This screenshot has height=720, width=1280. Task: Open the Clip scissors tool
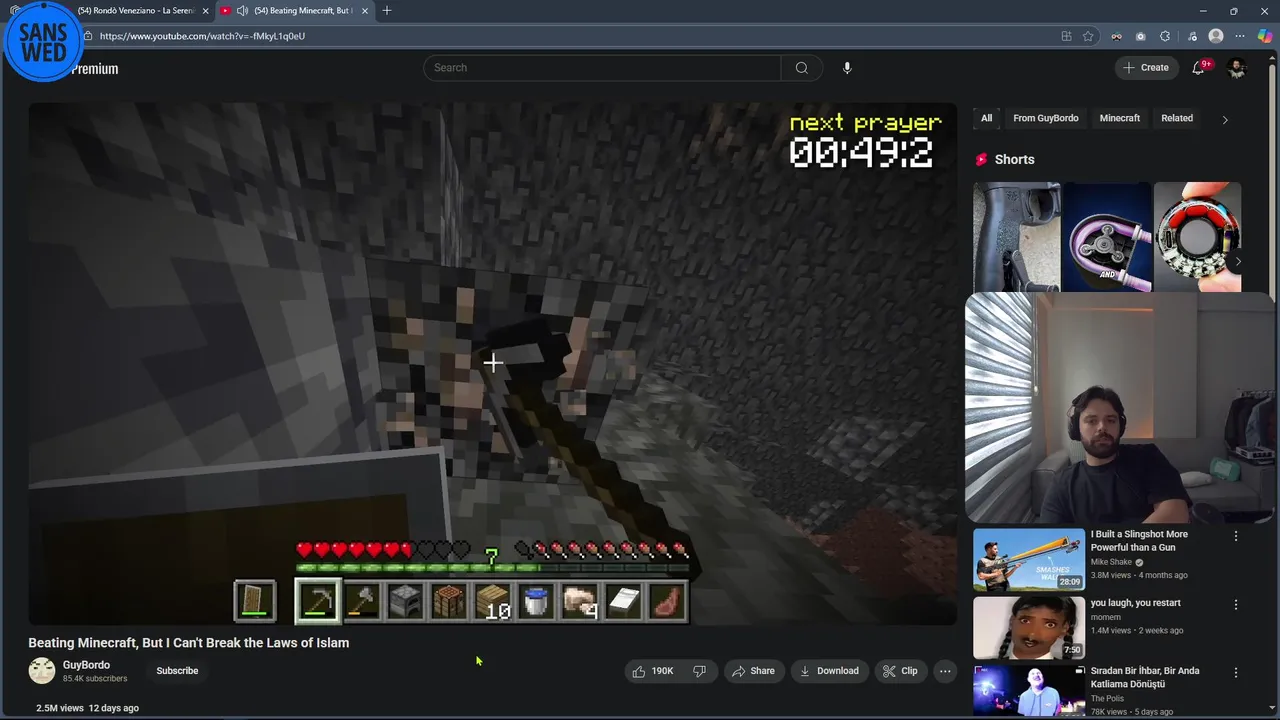pyautogui.click(x=900, y=671)
